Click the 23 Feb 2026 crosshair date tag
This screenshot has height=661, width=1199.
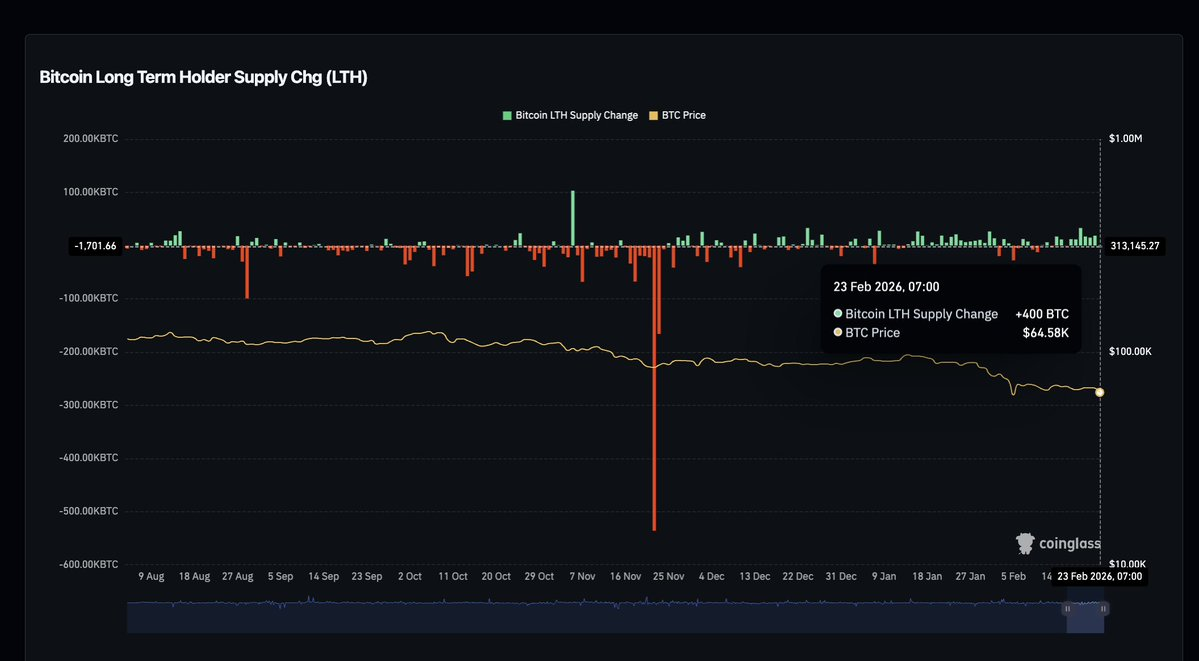(1098, 576)
